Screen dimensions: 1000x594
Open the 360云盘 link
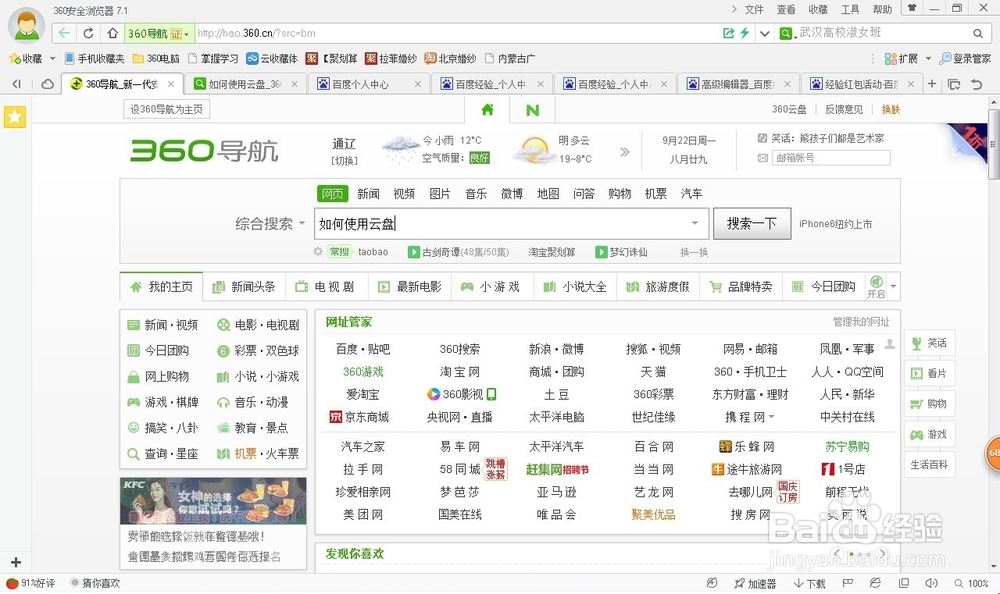(789, 109)
